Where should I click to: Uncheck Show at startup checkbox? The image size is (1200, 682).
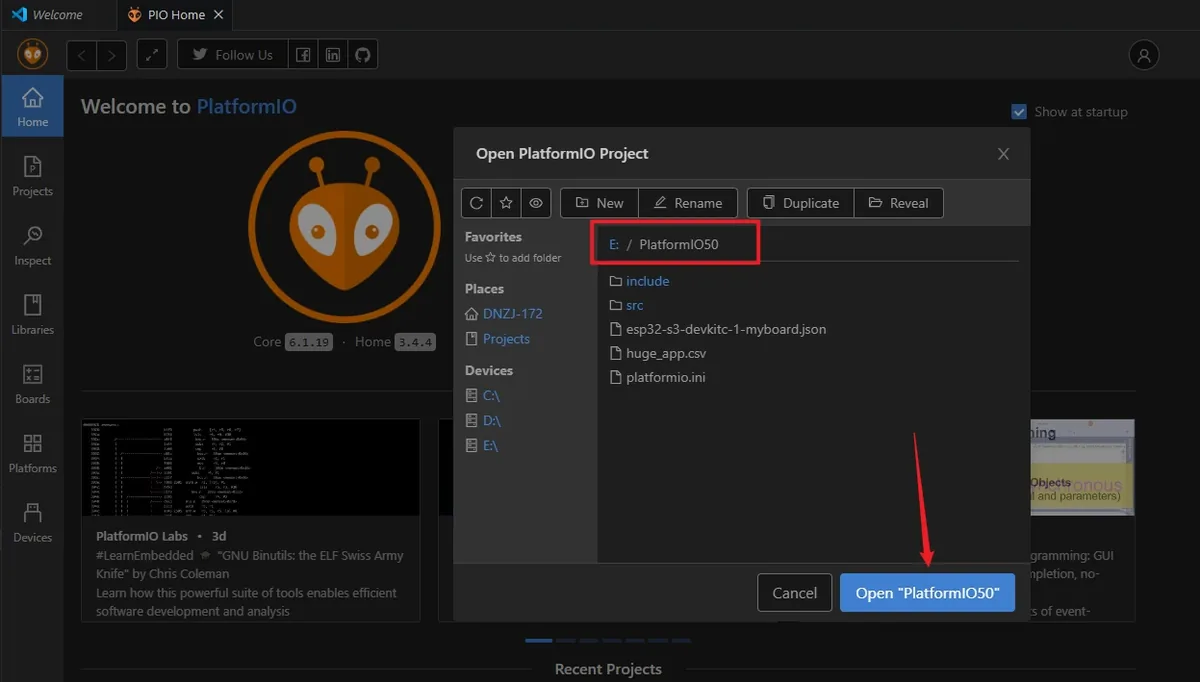1019,112
